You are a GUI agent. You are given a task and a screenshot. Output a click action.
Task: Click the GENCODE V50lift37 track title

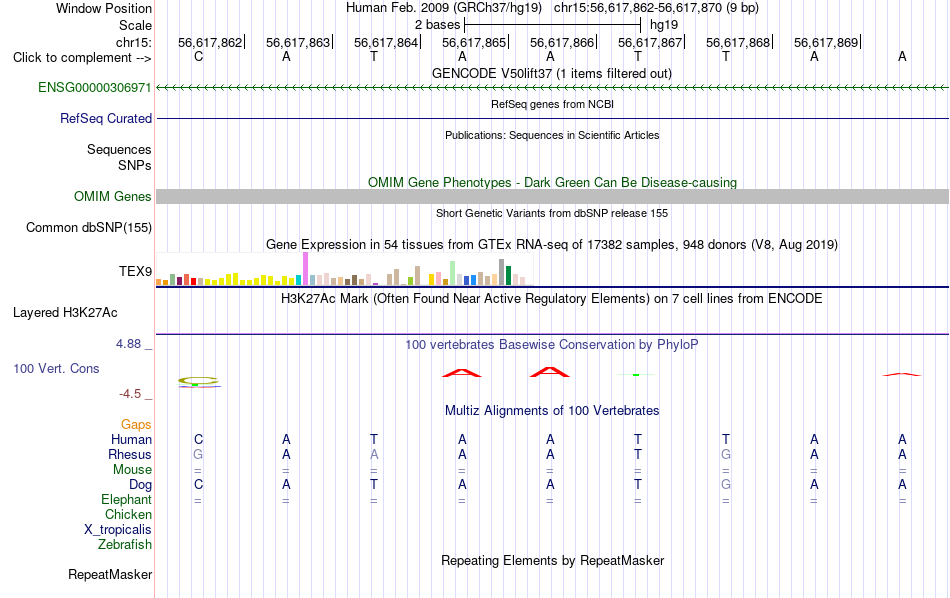551,73
